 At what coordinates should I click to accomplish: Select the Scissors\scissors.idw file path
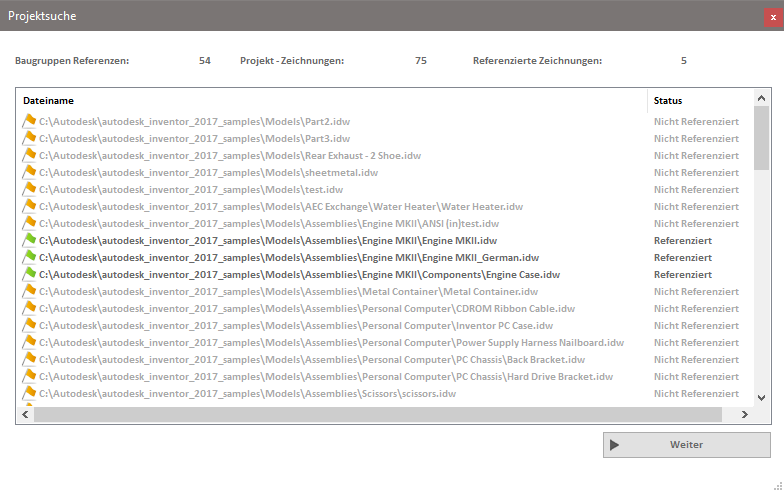(248, 394)
